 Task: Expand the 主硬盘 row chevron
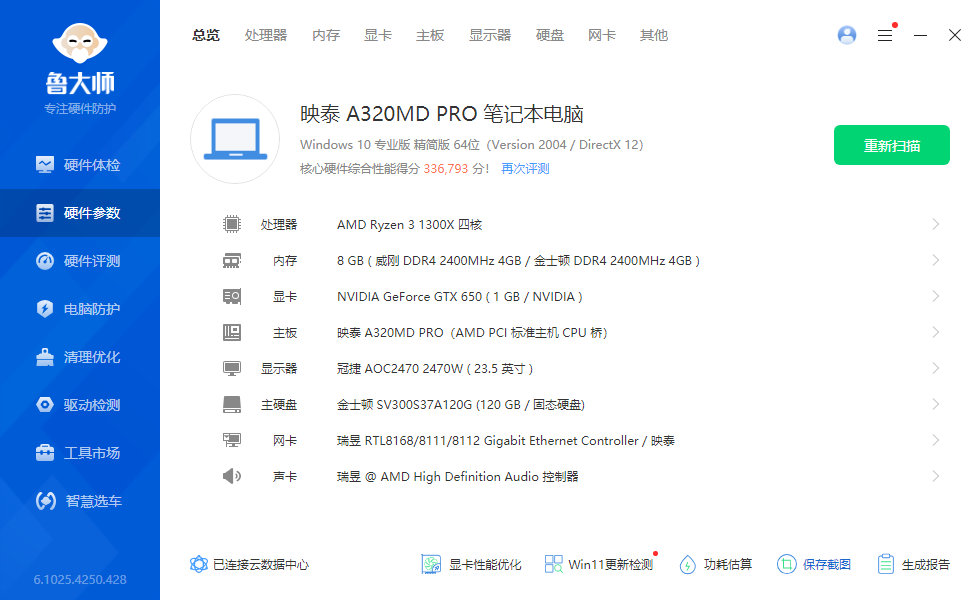coord(936,404)
